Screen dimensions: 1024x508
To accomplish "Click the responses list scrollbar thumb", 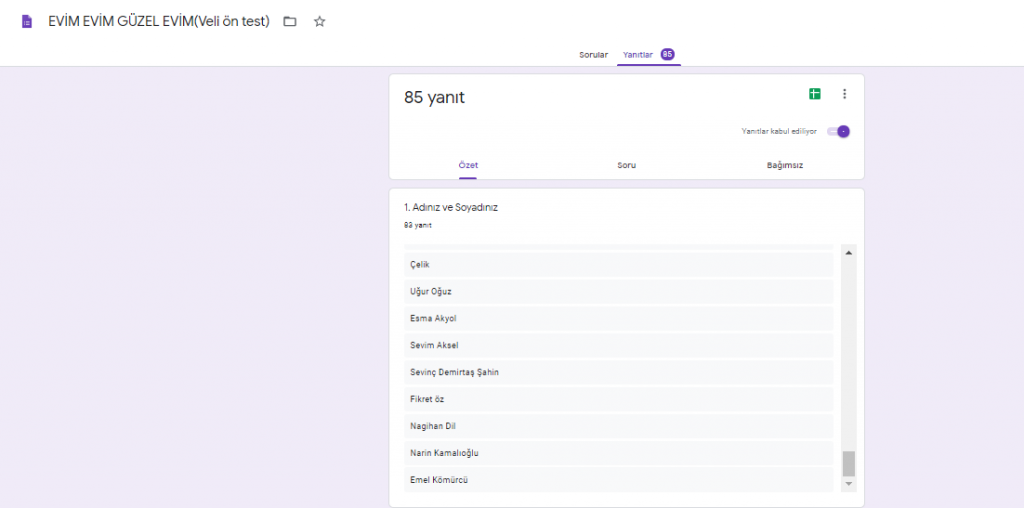I will (x=849, y=463).
